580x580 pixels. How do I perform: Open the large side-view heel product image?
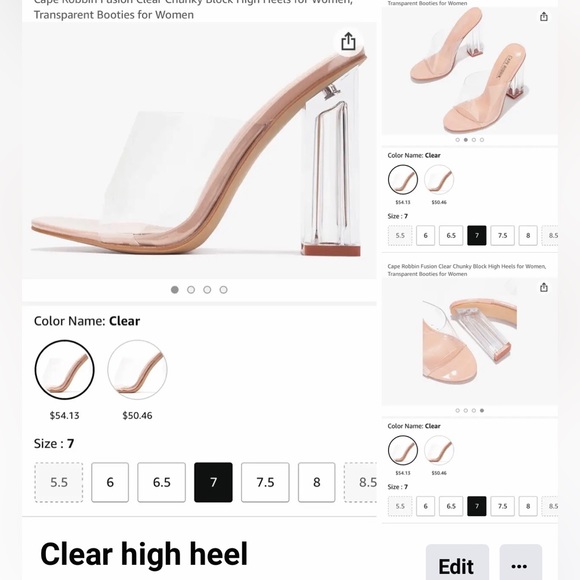pos(199,151)
